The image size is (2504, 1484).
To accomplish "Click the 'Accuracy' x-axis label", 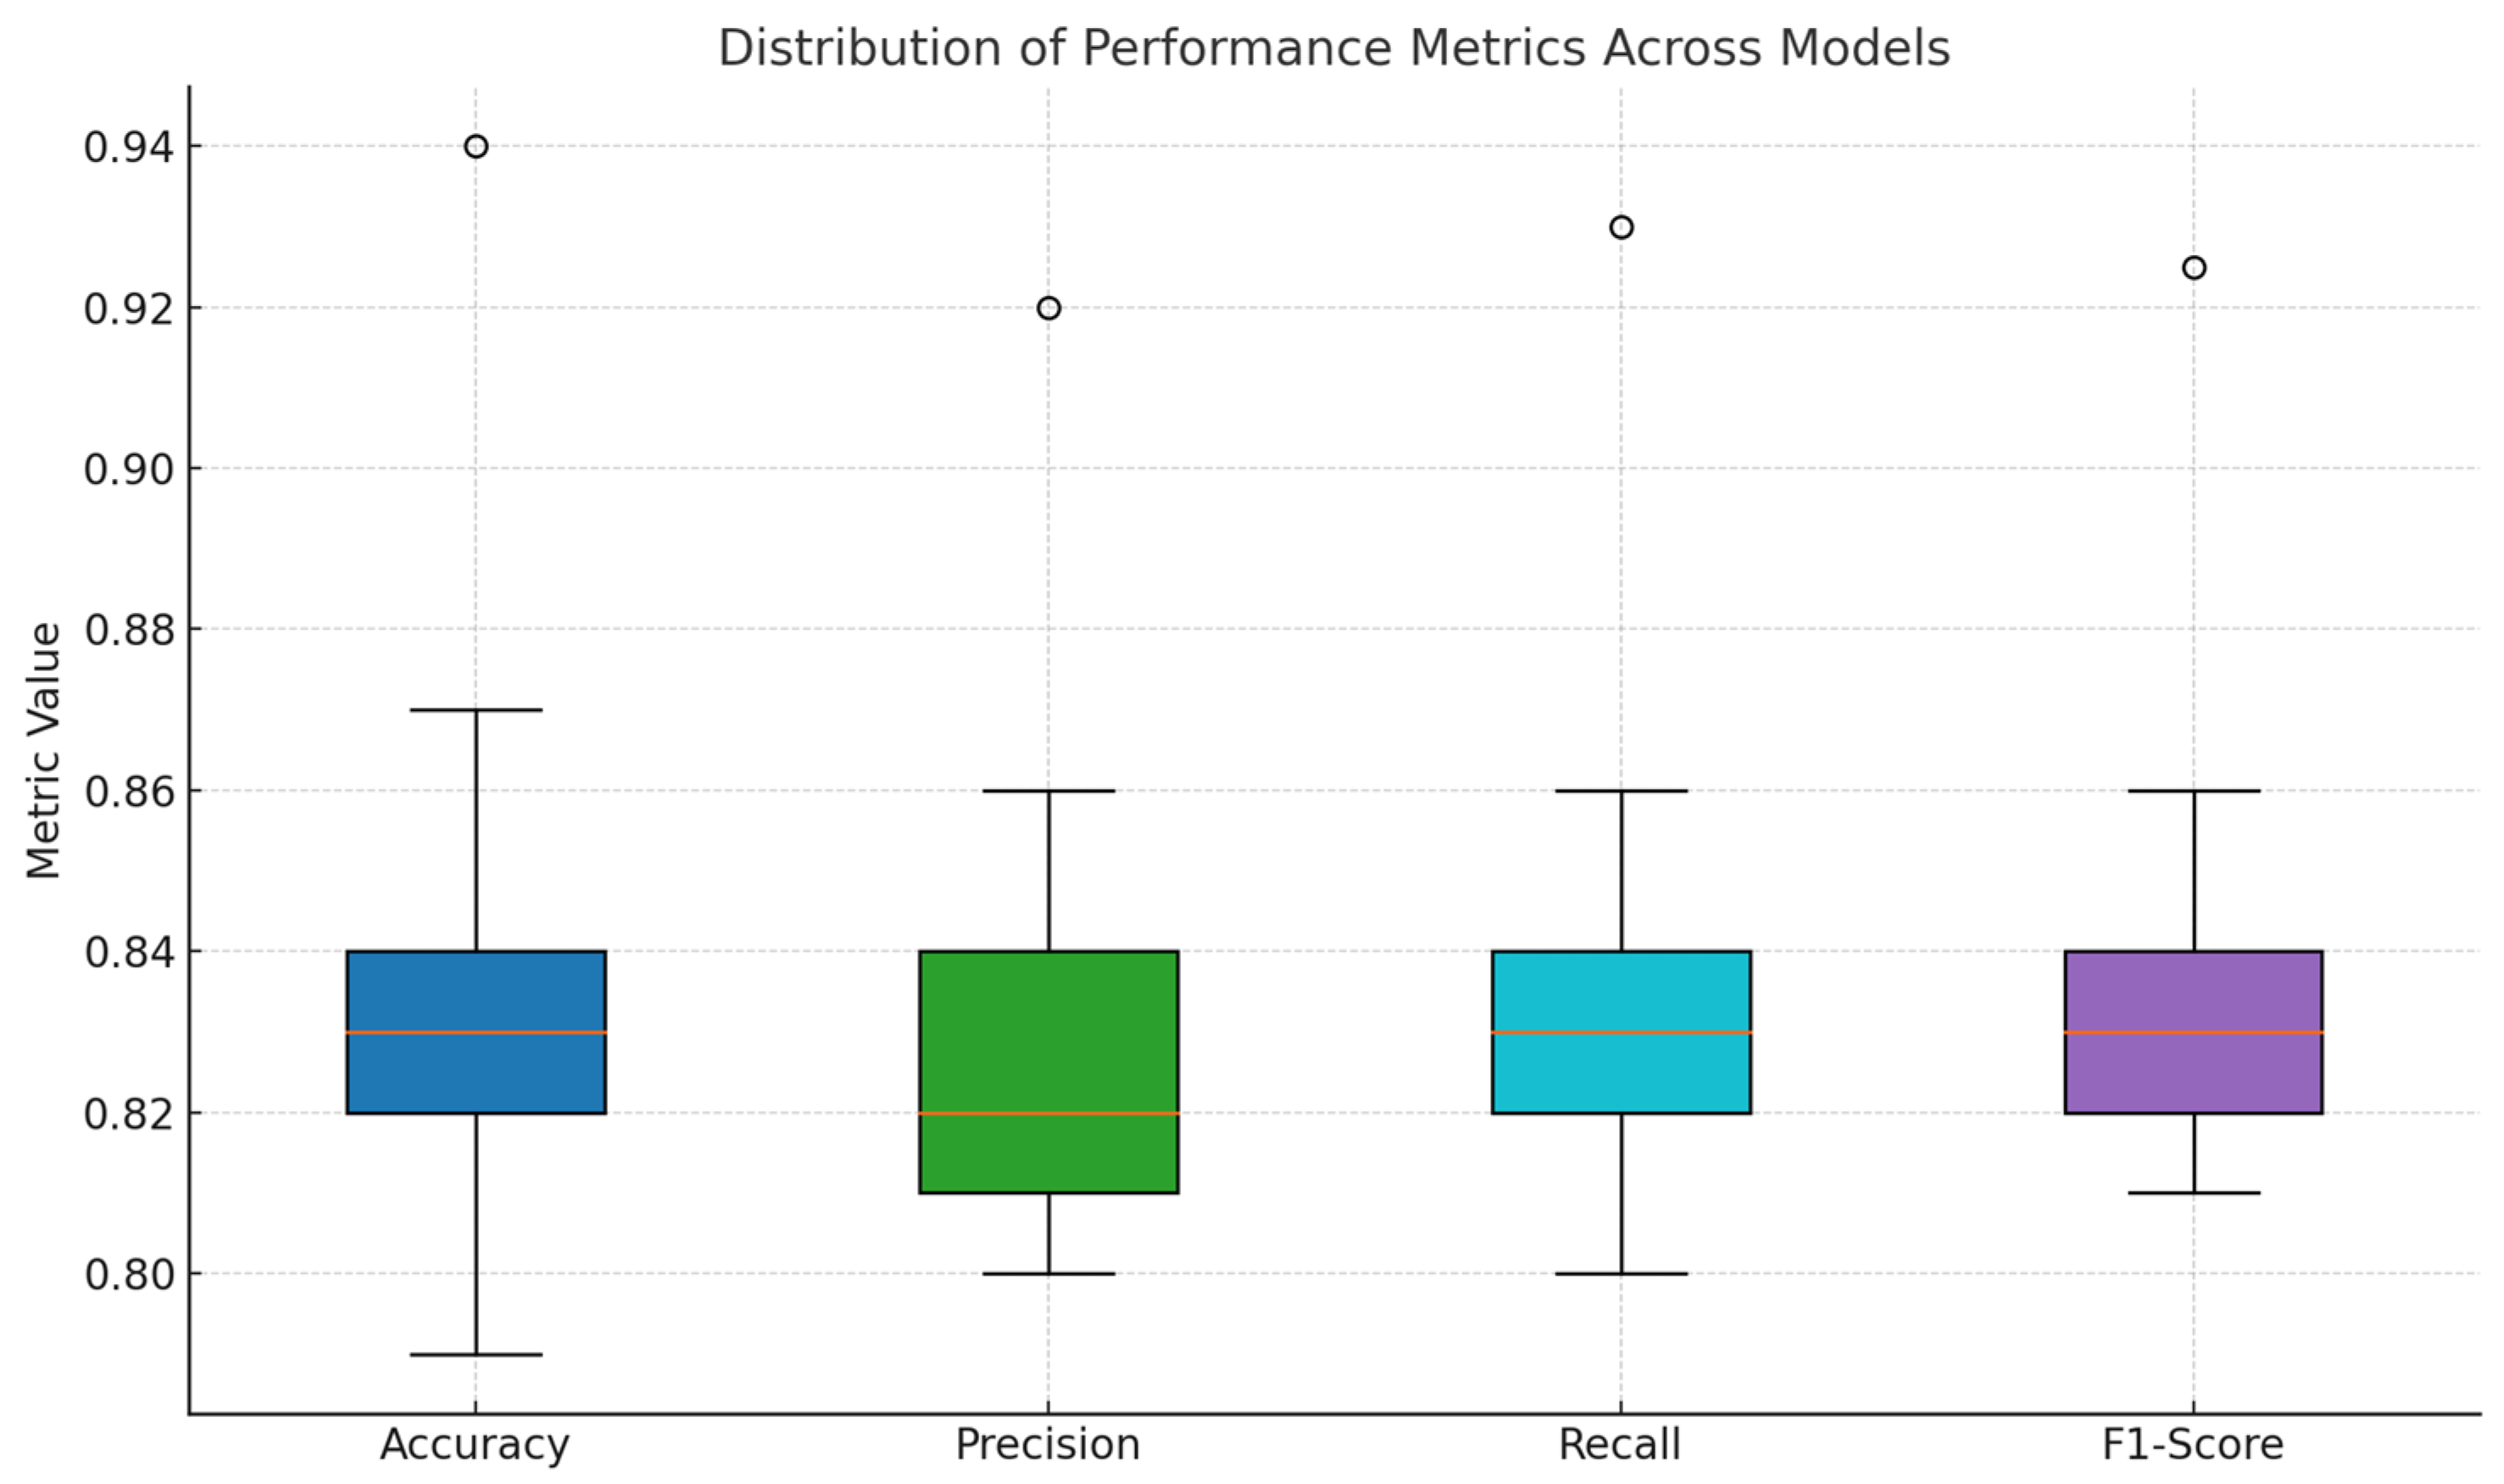I will 475,1445.
